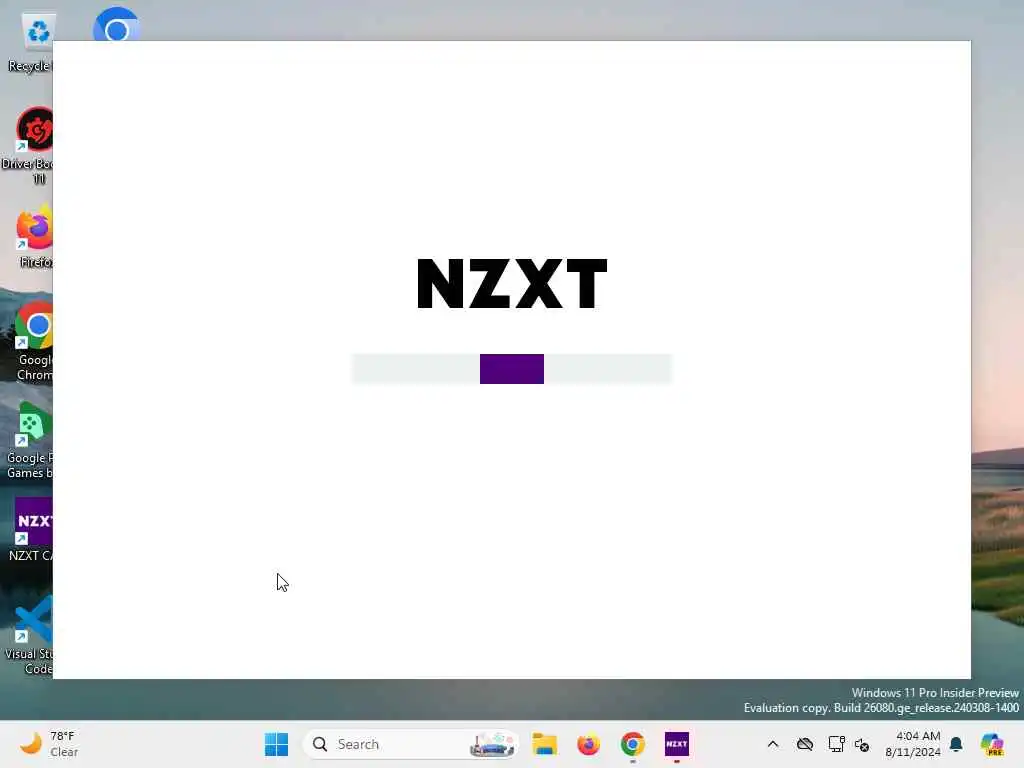Click the purple loading progress bar
This screenshot has height=768, width=1024.
(512, 369)
